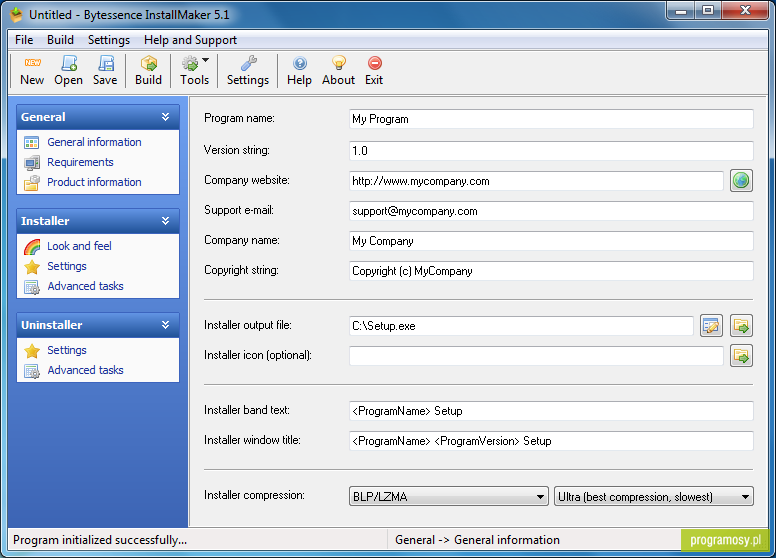
Task: Open Uninstaller Advanced tasks link
Action: [85, 370]
